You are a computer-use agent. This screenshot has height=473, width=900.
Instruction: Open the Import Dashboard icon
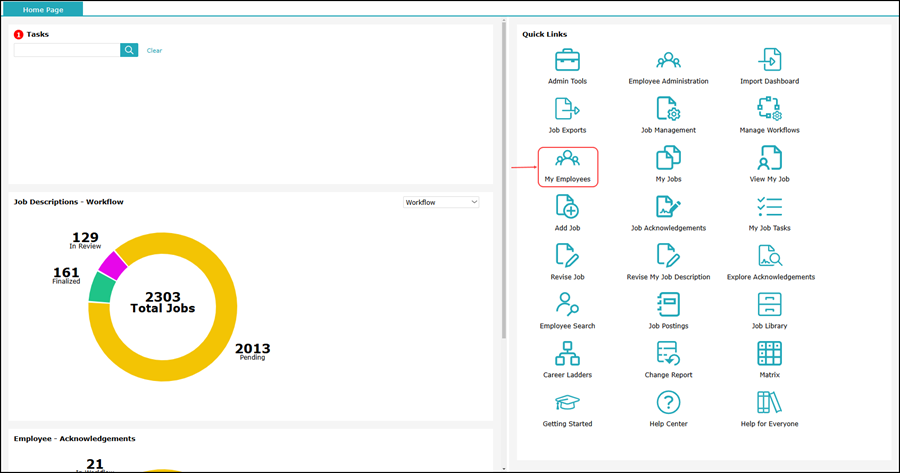tap(769, 60)
